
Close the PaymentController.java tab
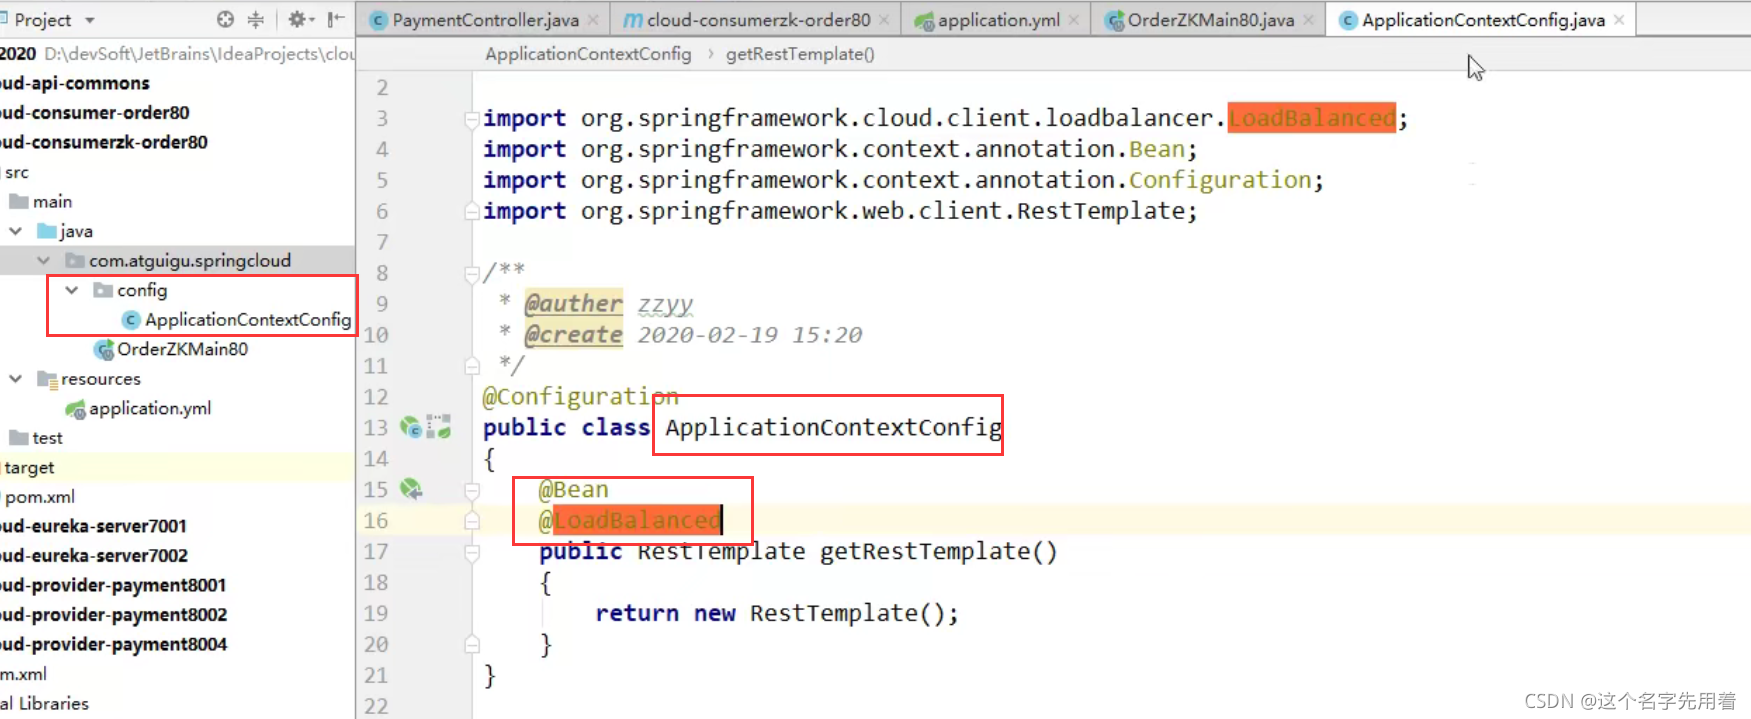(593, 20)
